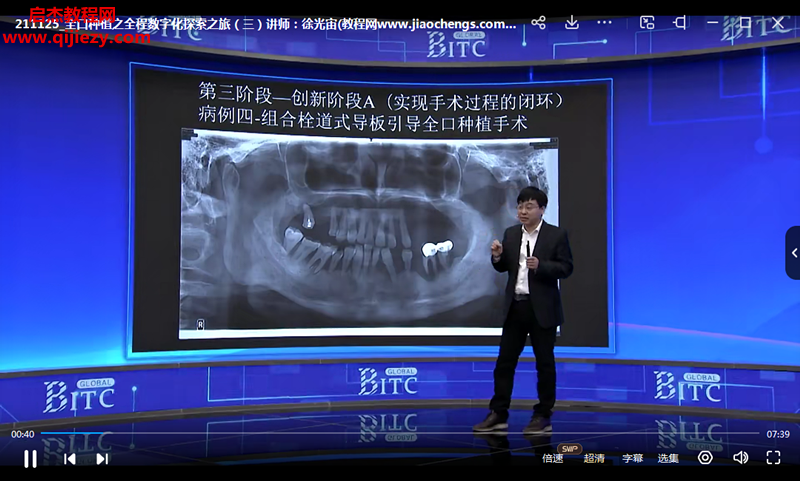Screen dimensions: 800x481
Task: Open 字幕 subtitles settings
Action: (x=633, y=458)
